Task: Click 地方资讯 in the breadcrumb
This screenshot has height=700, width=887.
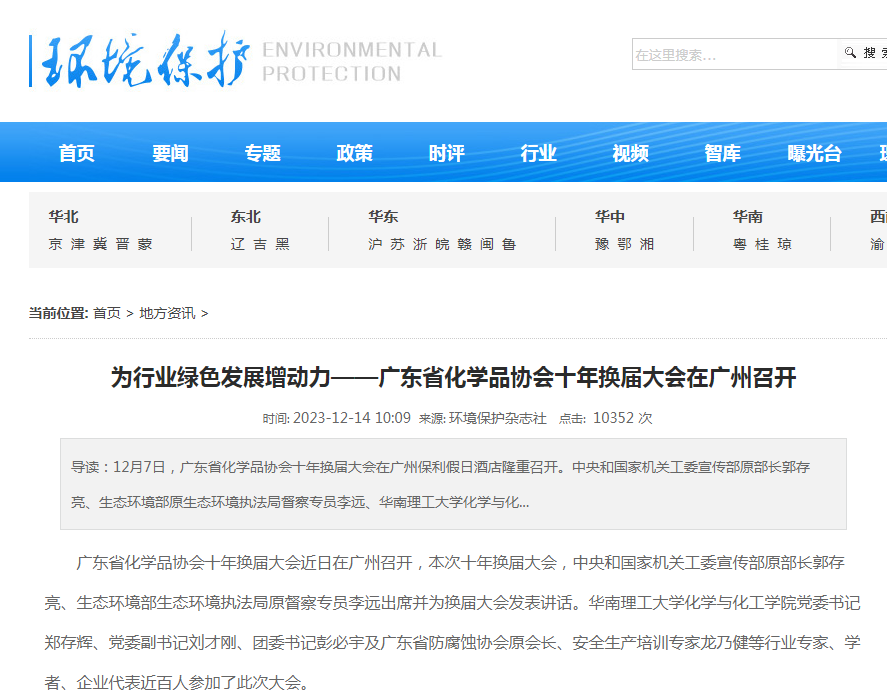Action: [167, 313]
